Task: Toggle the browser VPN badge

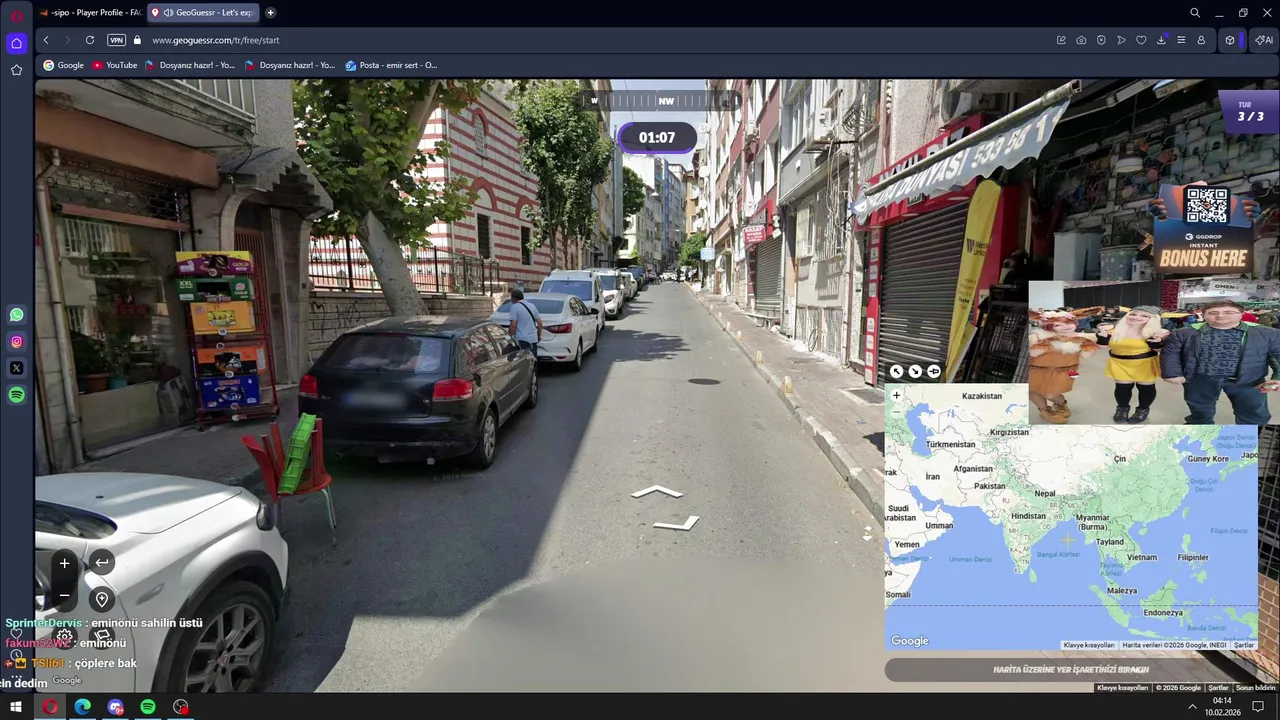Action: (116, 40)
